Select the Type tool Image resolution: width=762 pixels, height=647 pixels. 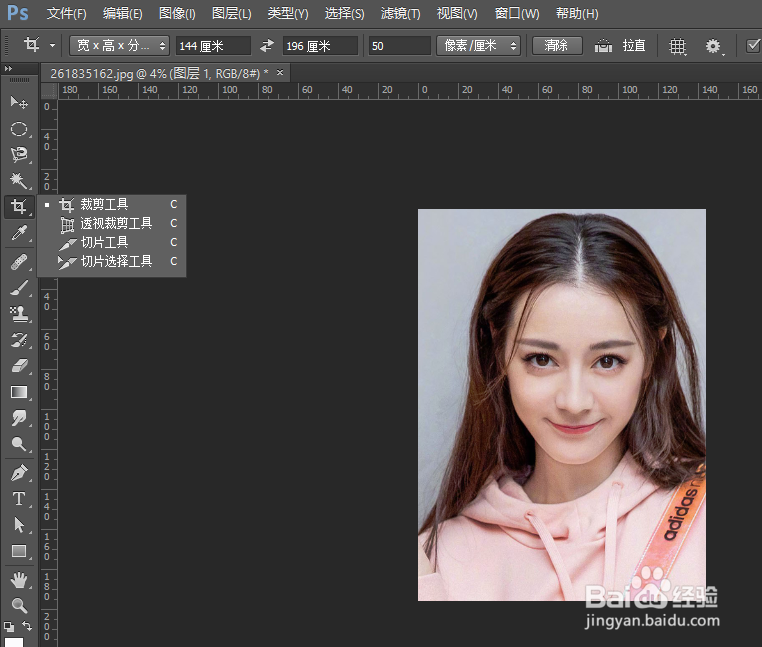[19, 499]
